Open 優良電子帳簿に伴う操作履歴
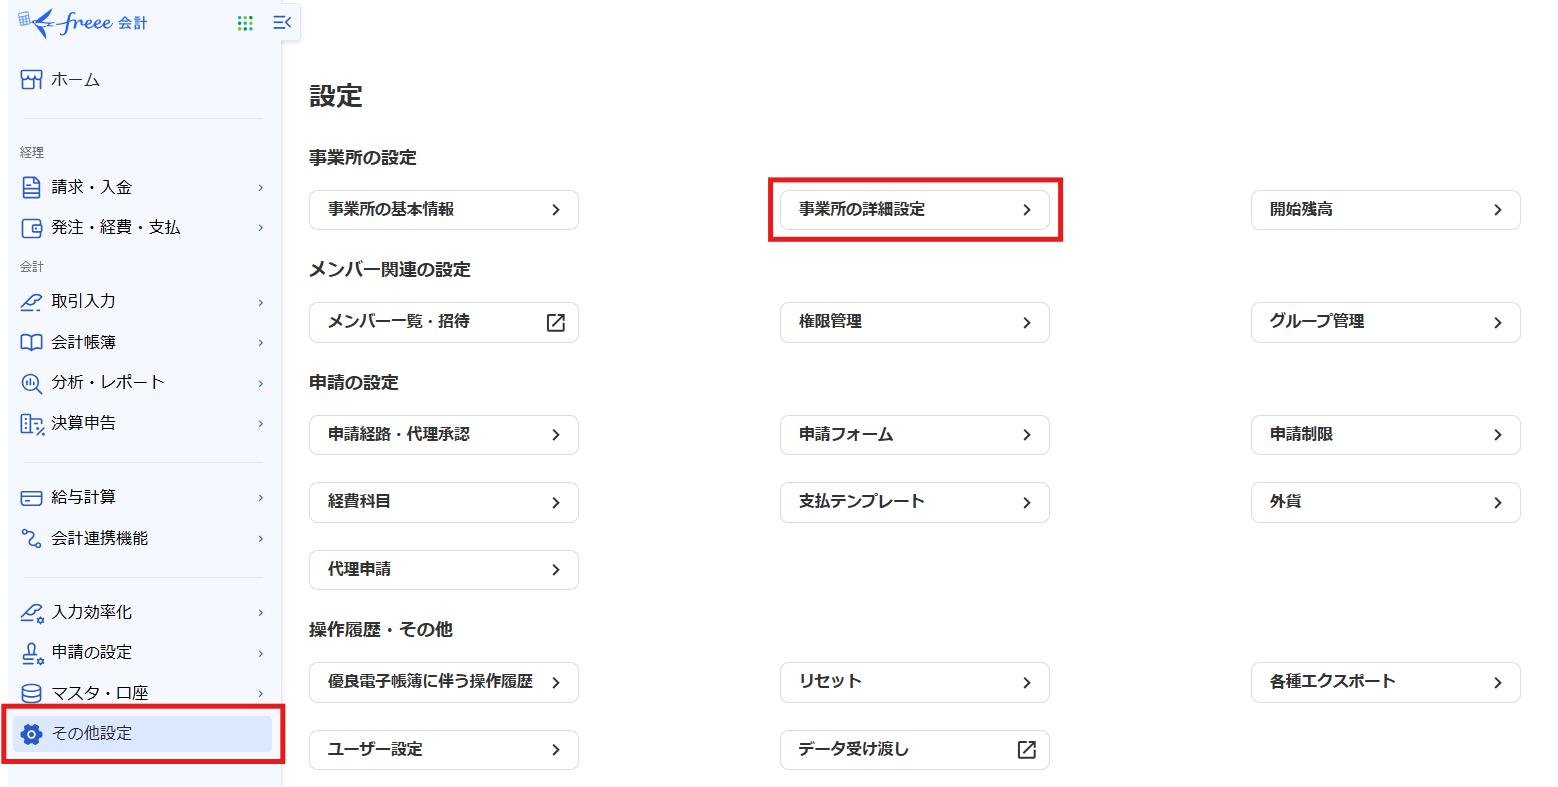This screenshot has width=1558, height=787. pos(443,682)
